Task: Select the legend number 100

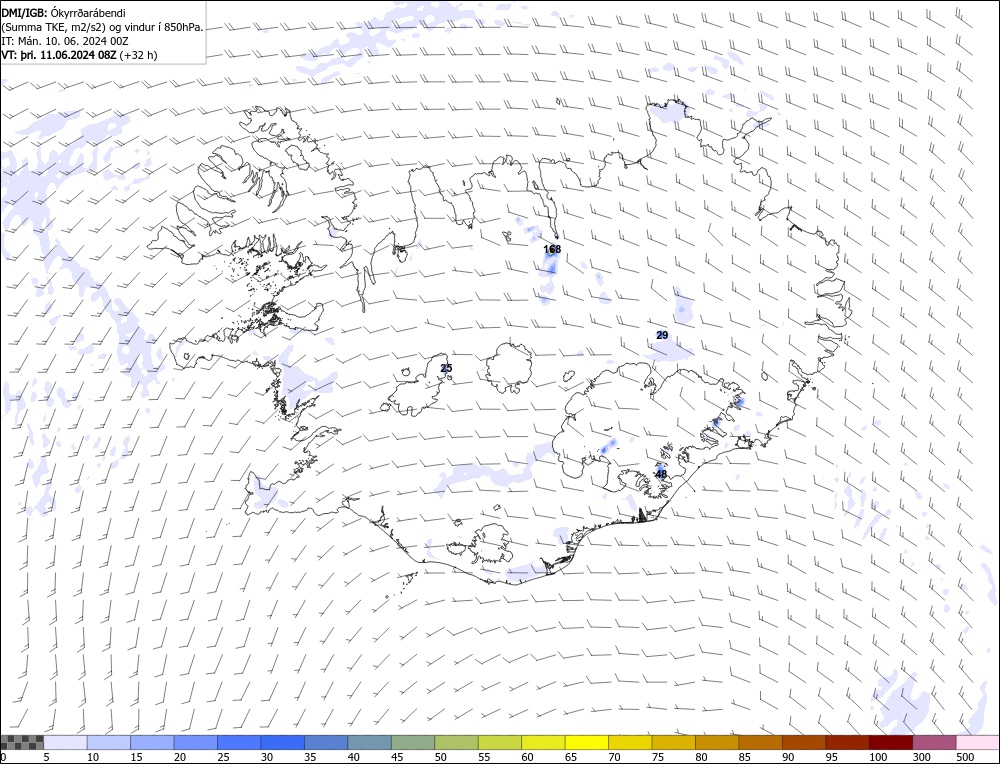Action: tap(878, 757)
